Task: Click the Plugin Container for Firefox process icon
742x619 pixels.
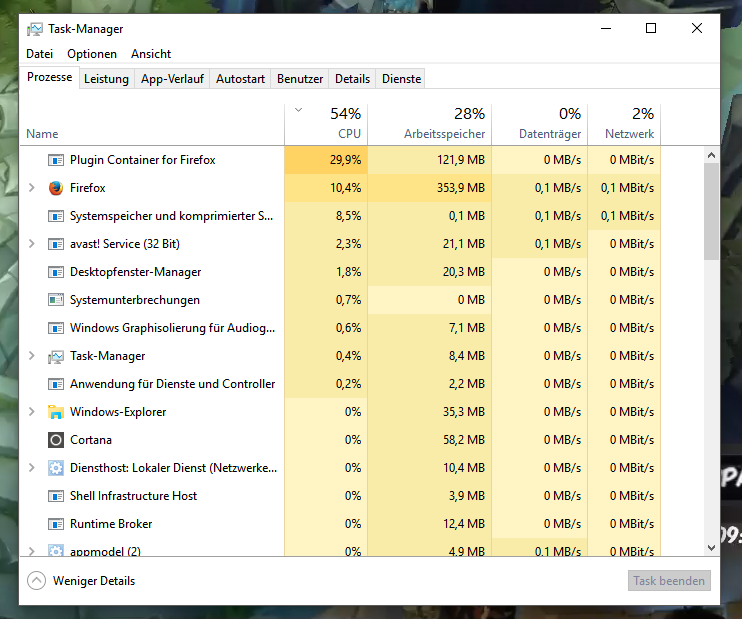Action: click(x=56, y=160)
